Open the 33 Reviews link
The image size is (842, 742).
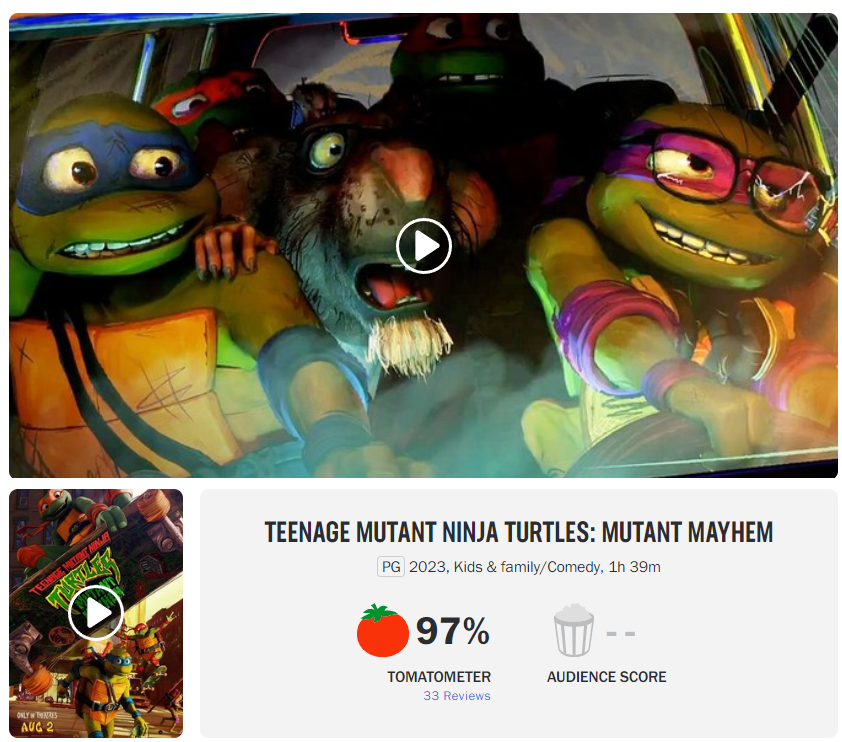457,695
